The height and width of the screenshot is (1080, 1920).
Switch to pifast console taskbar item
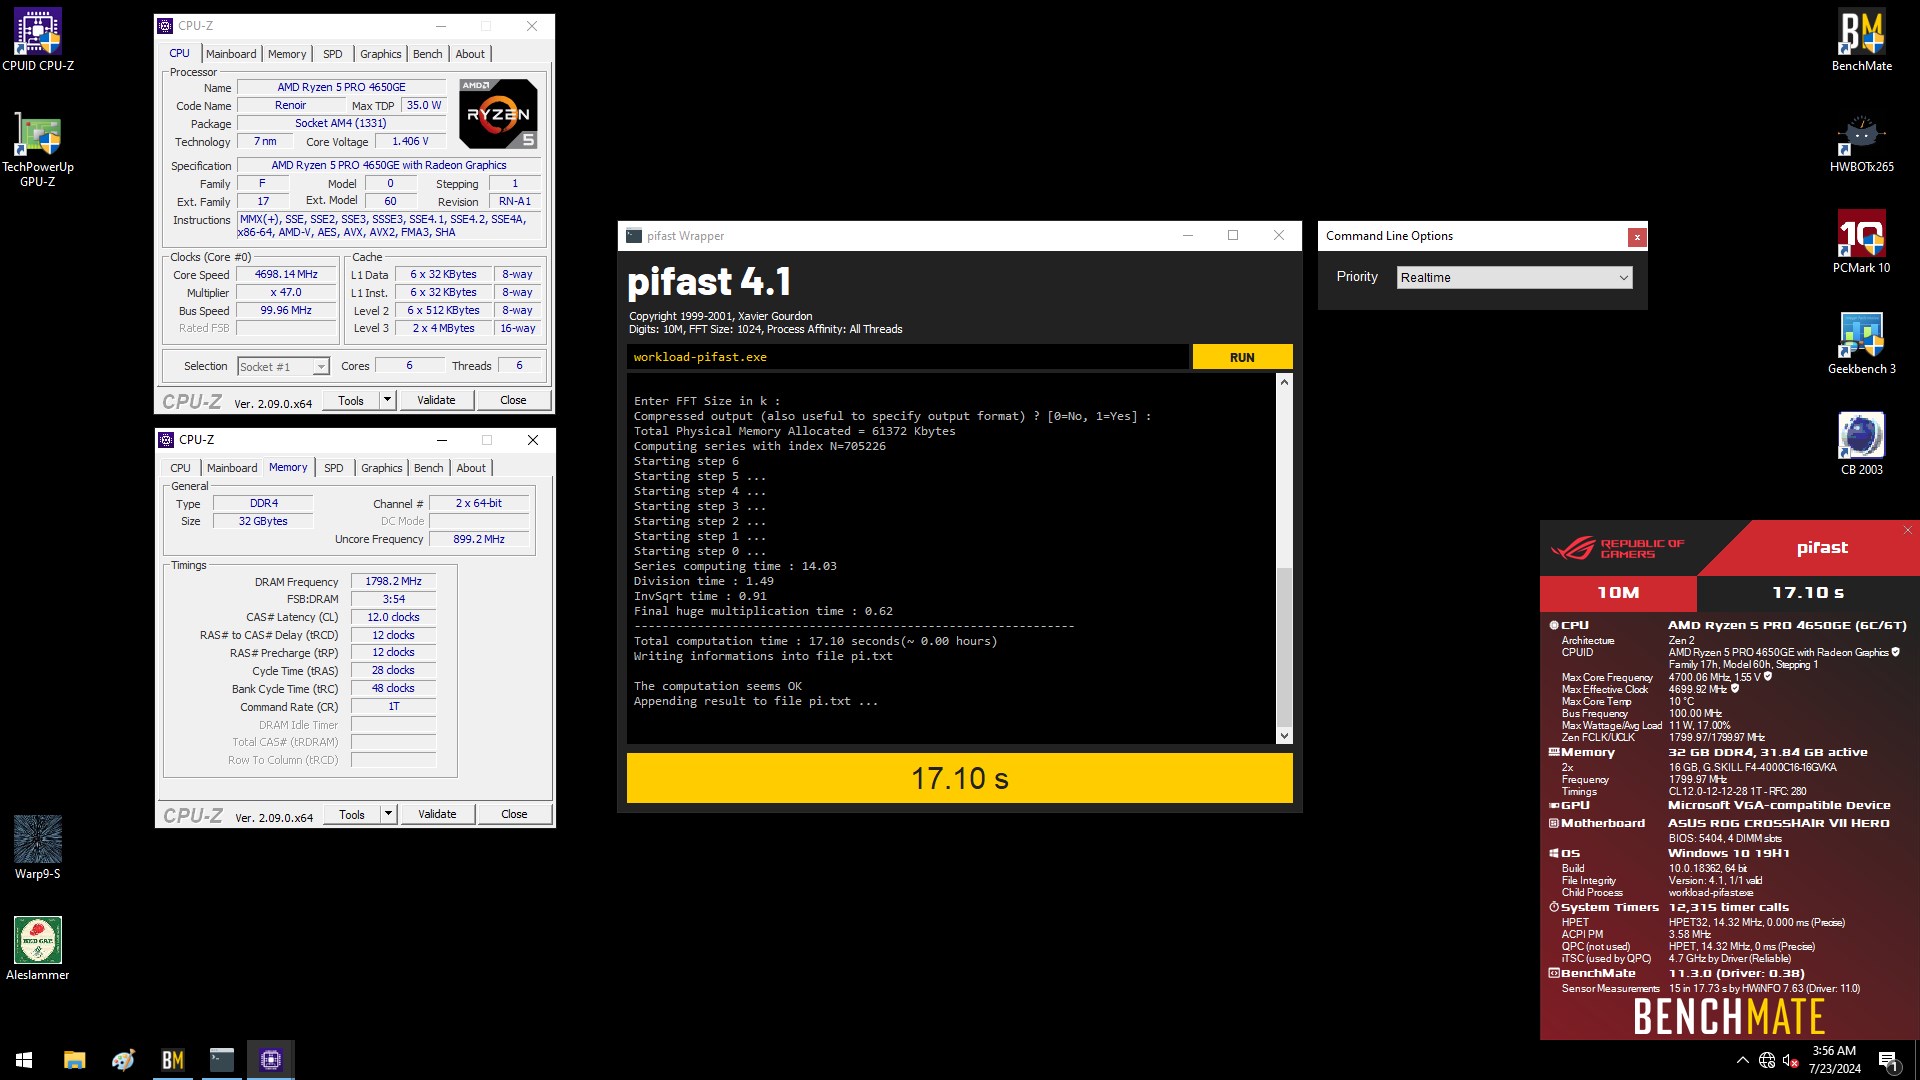(x=221, y=1060)
